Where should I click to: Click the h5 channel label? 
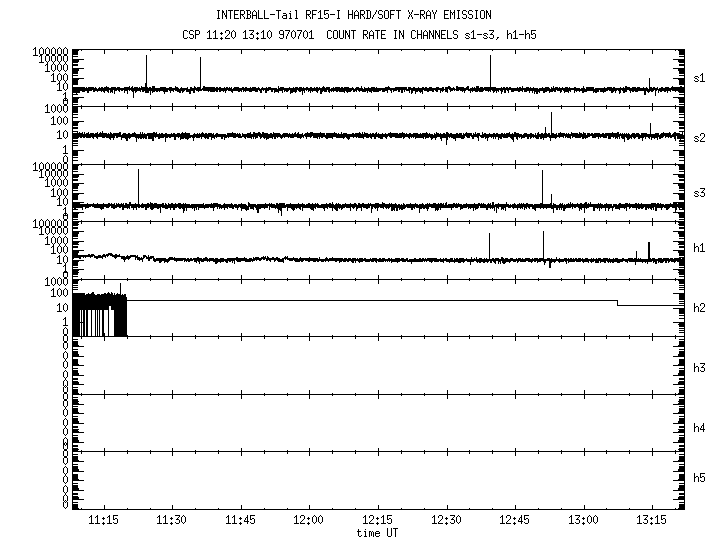700,478
